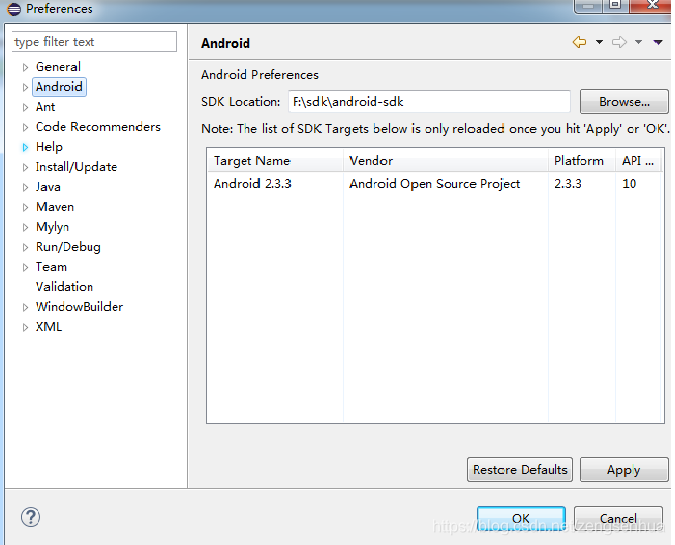
Task: Click the forward navigation arrow icon
Action: pos(619,42)
